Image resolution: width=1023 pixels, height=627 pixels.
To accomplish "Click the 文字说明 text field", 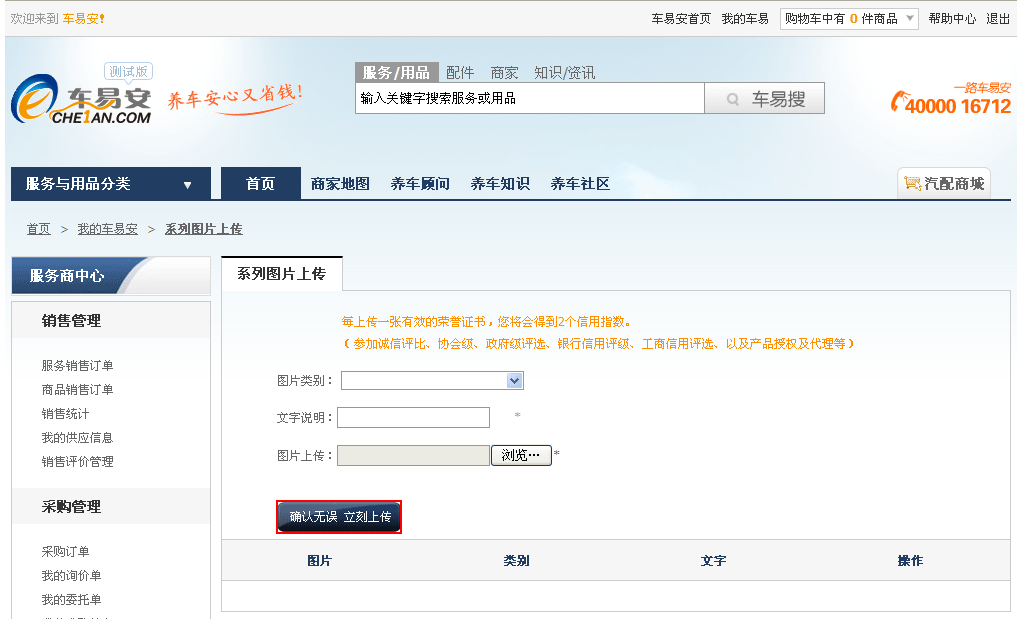I will [414, 418].
